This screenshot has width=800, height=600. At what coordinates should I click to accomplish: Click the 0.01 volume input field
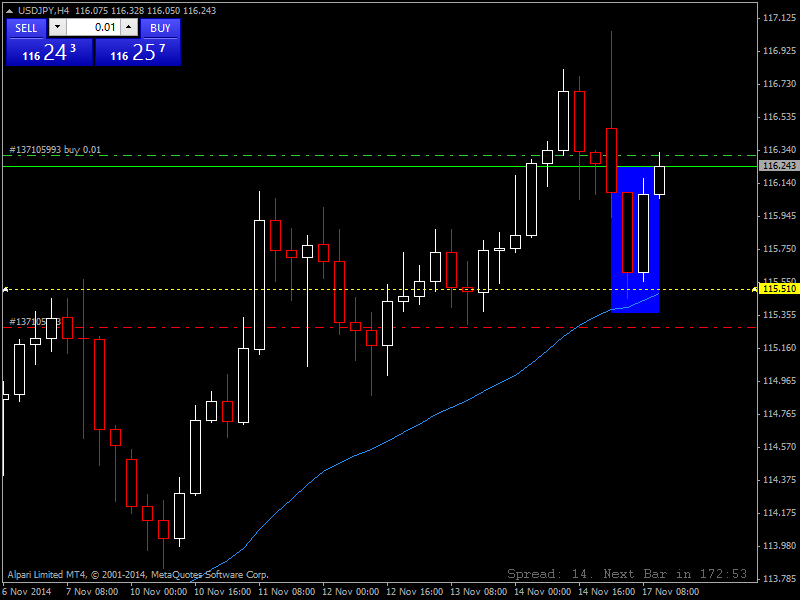click(93, 28)
